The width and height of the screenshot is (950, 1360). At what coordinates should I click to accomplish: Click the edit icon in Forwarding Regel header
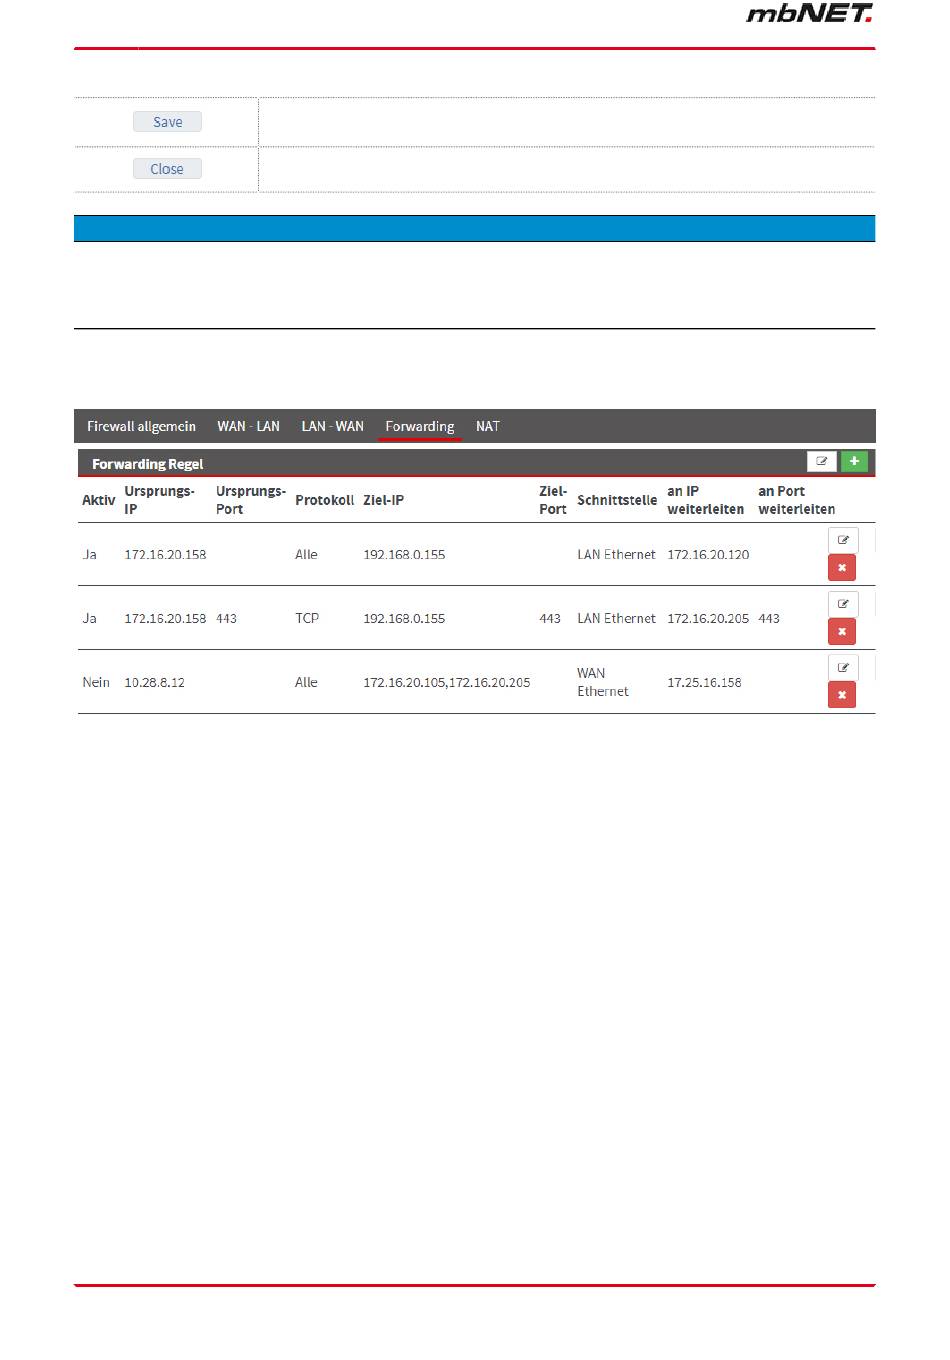(x=822, y=461)
